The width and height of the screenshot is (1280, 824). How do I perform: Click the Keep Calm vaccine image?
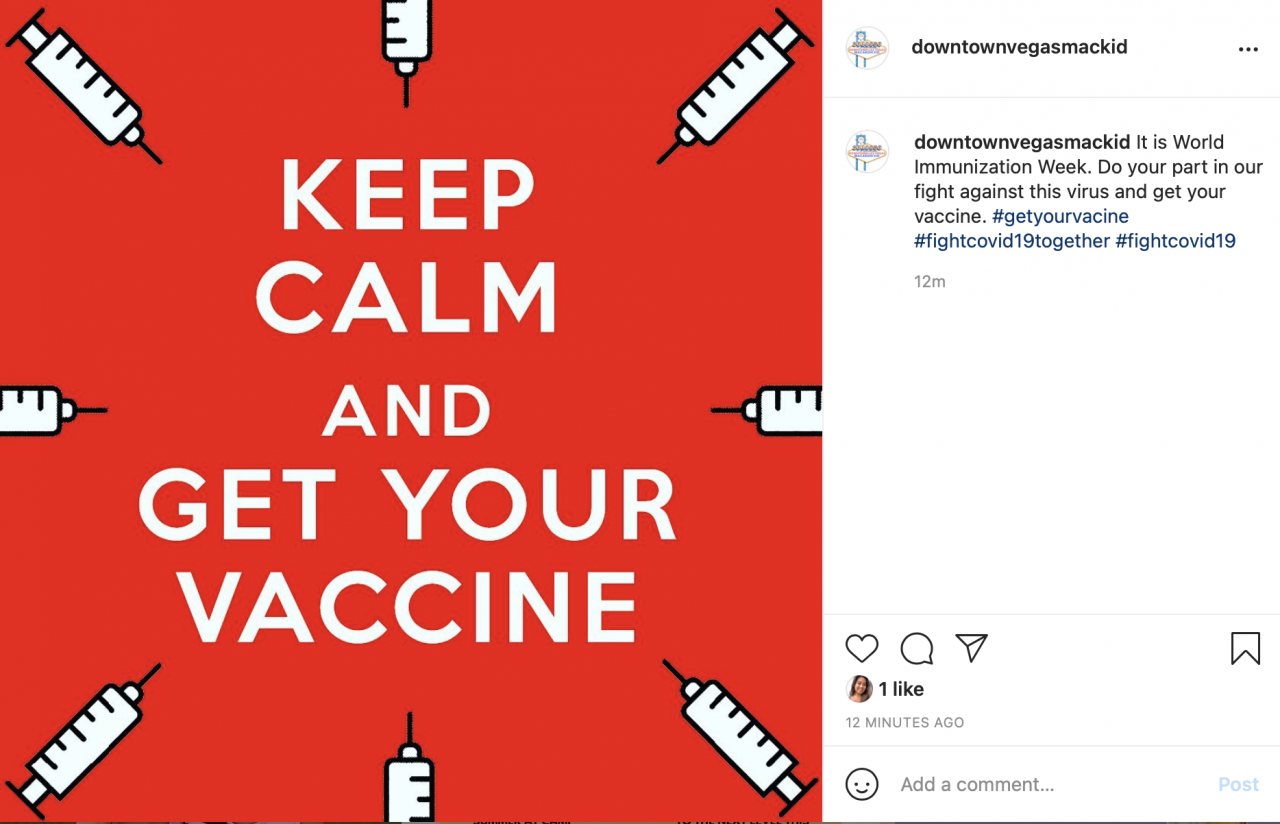411,412
